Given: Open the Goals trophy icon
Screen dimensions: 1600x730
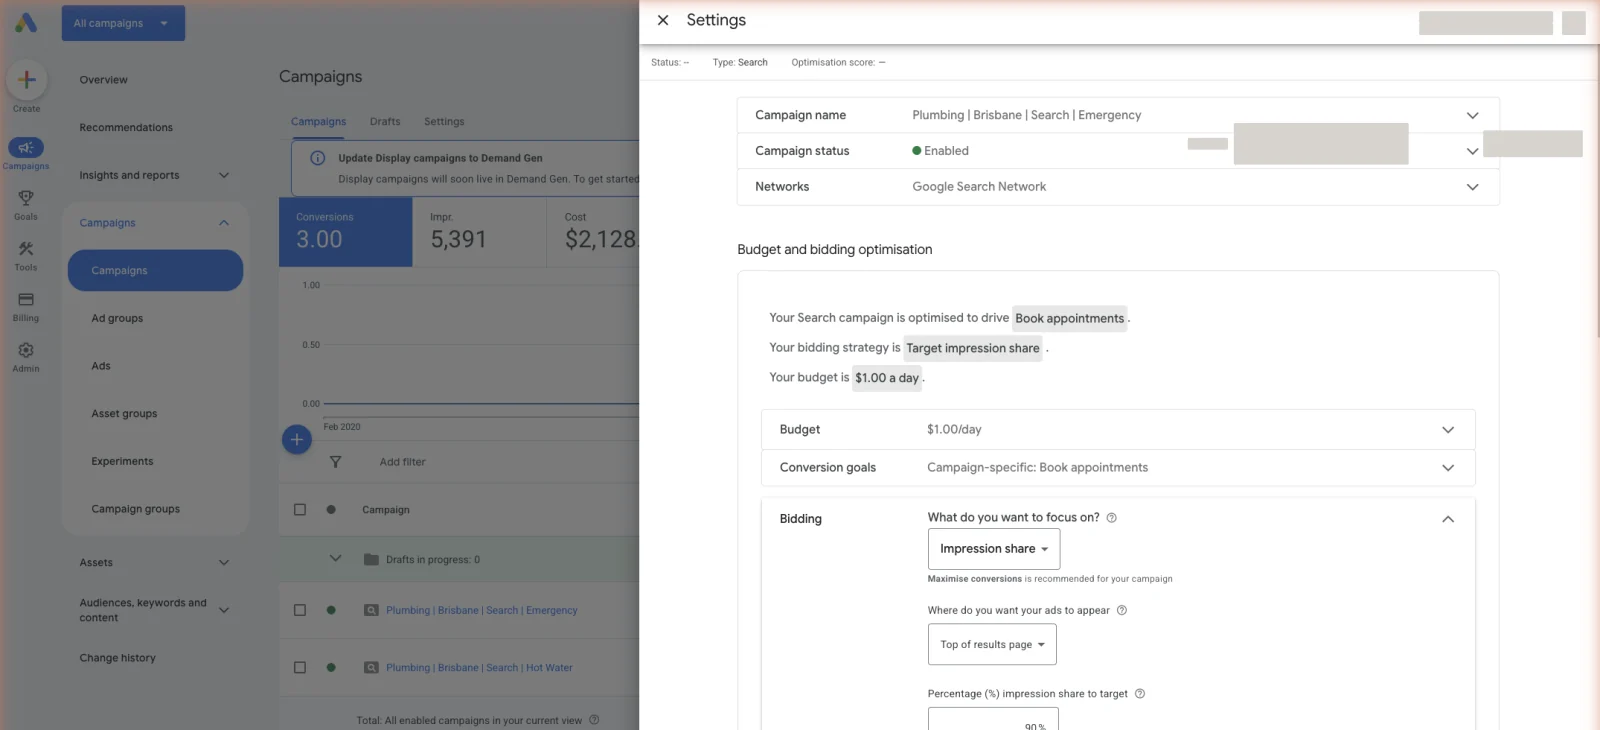Looking at the screenshot, I should [x=26, y=198].
